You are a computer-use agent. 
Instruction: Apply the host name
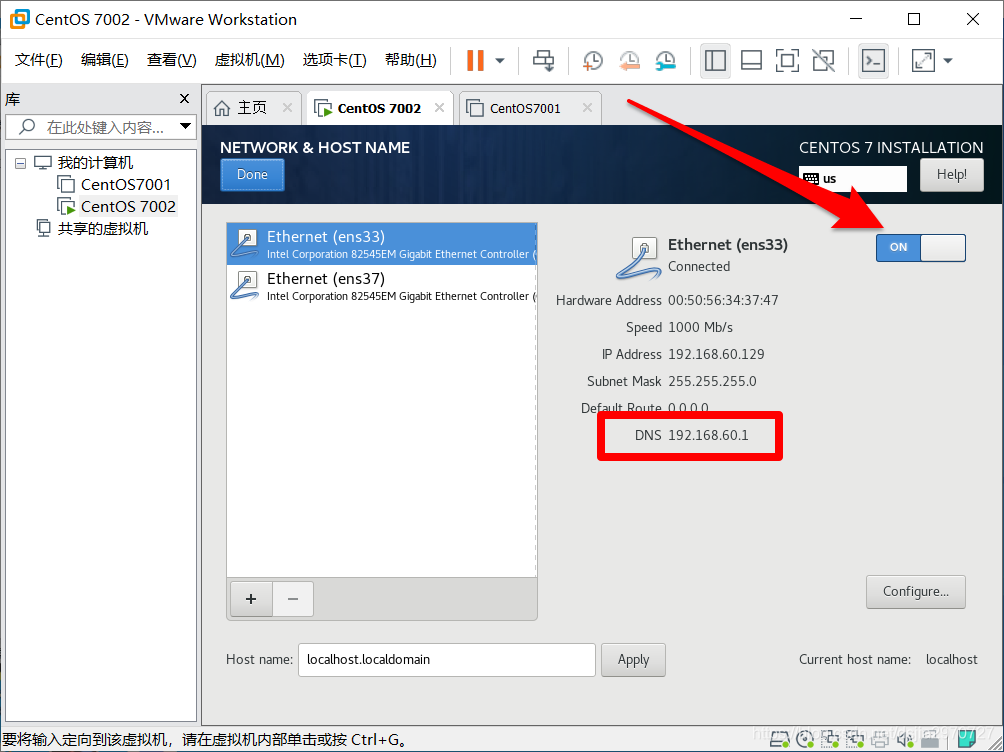pos(633,660)
